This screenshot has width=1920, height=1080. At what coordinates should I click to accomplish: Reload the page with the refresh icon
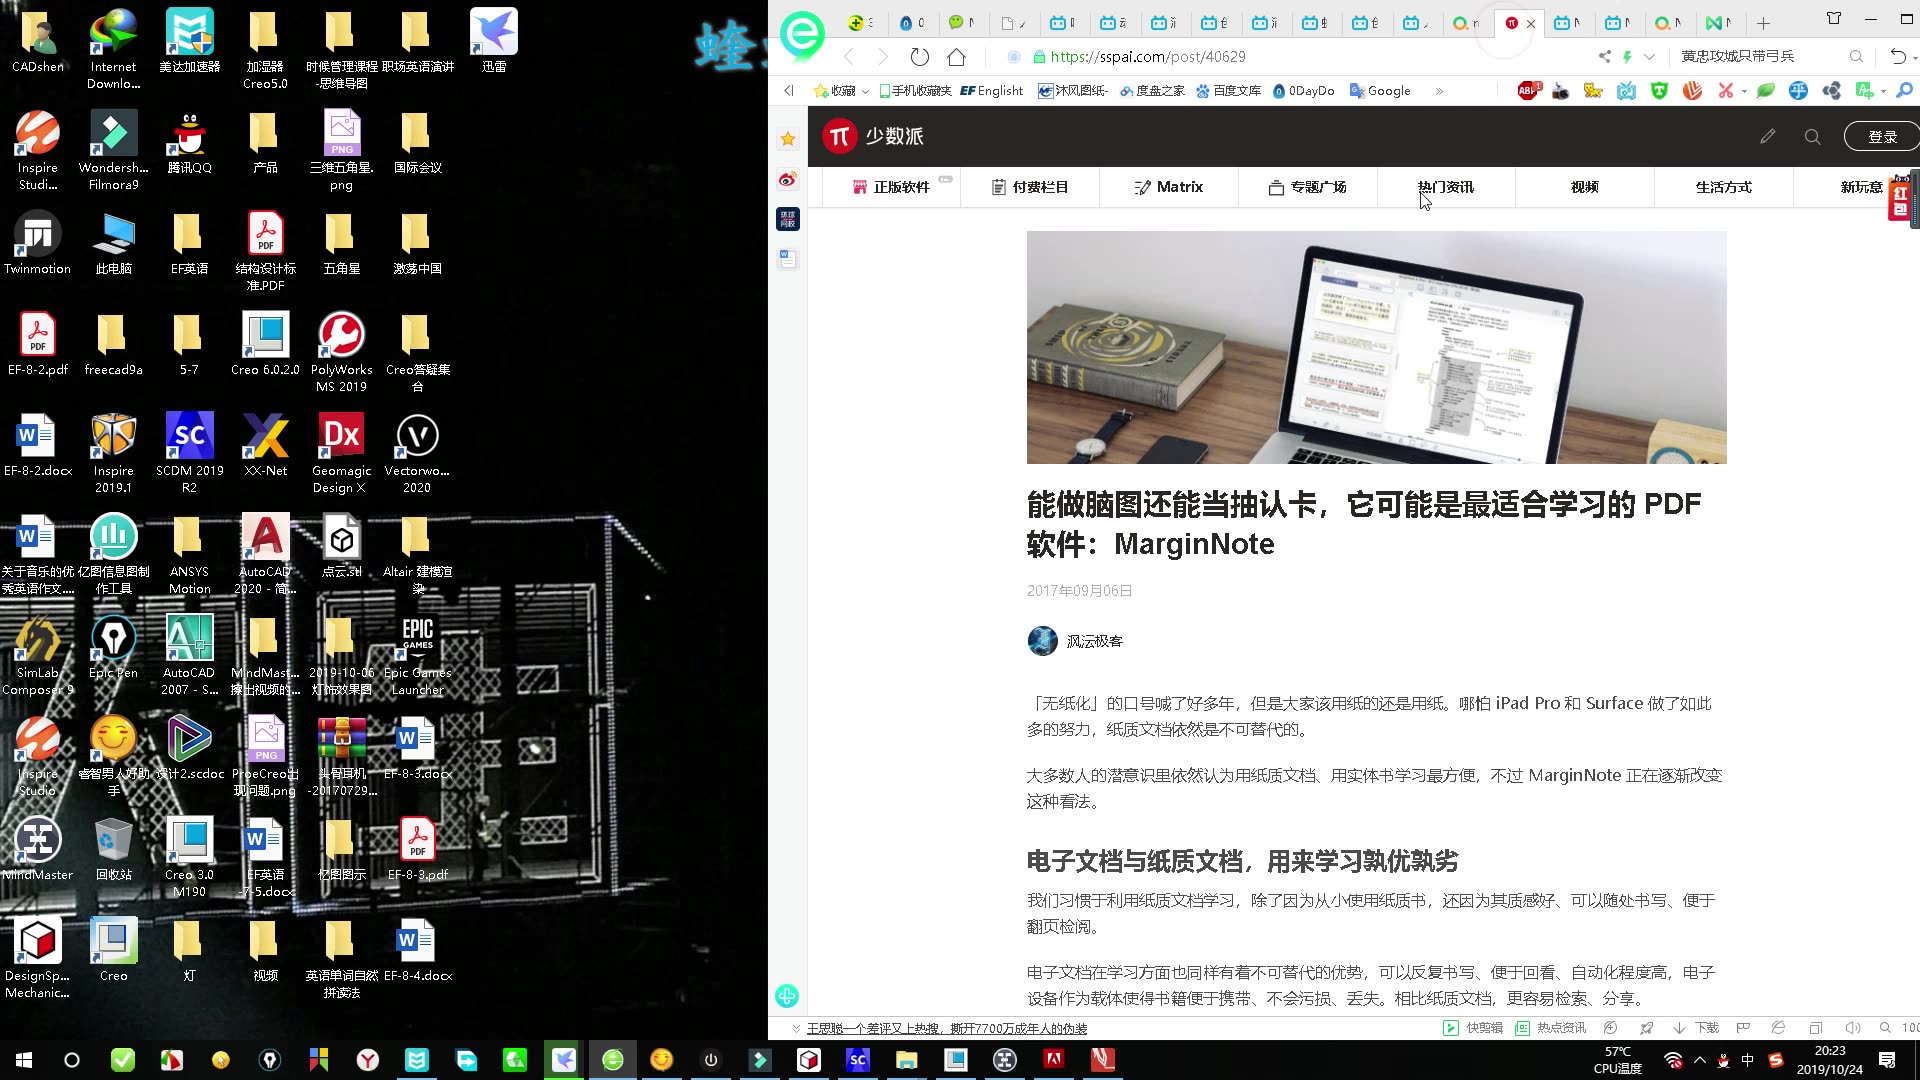[x=920, y=57]
